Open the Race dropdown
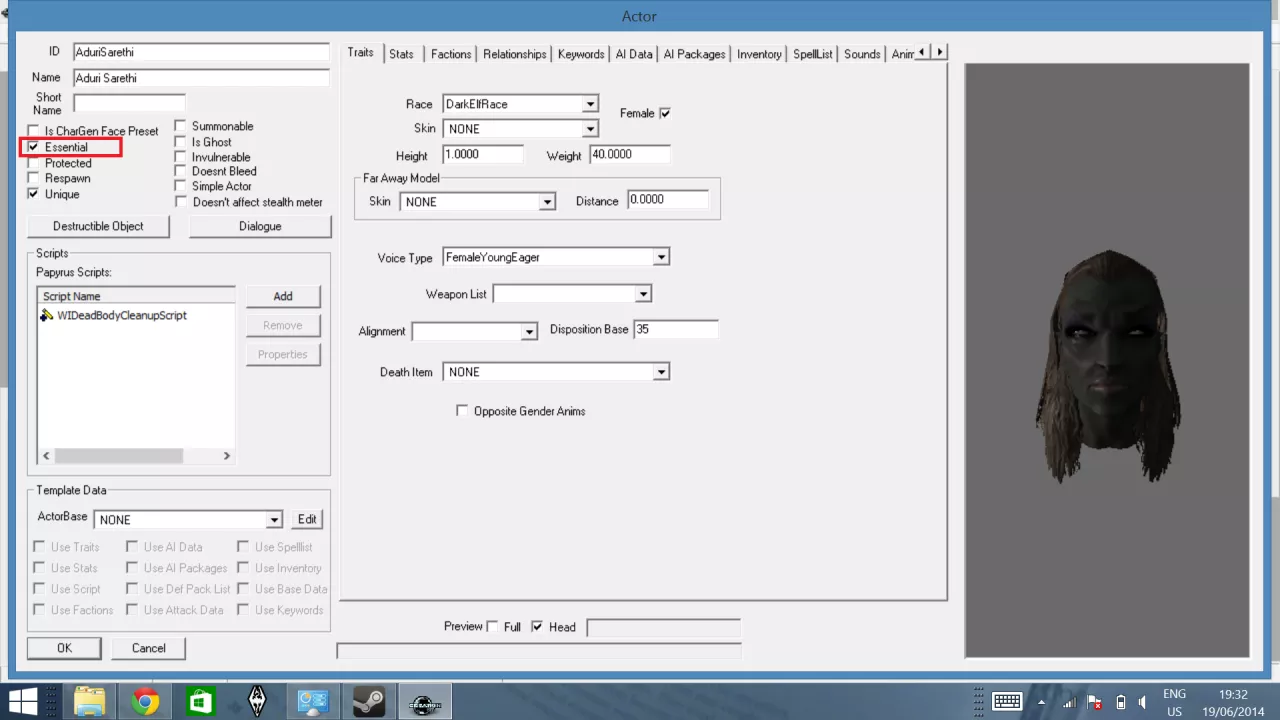Image resolution: width=1280 pixels, height=720 pixels. coord(590,104)
